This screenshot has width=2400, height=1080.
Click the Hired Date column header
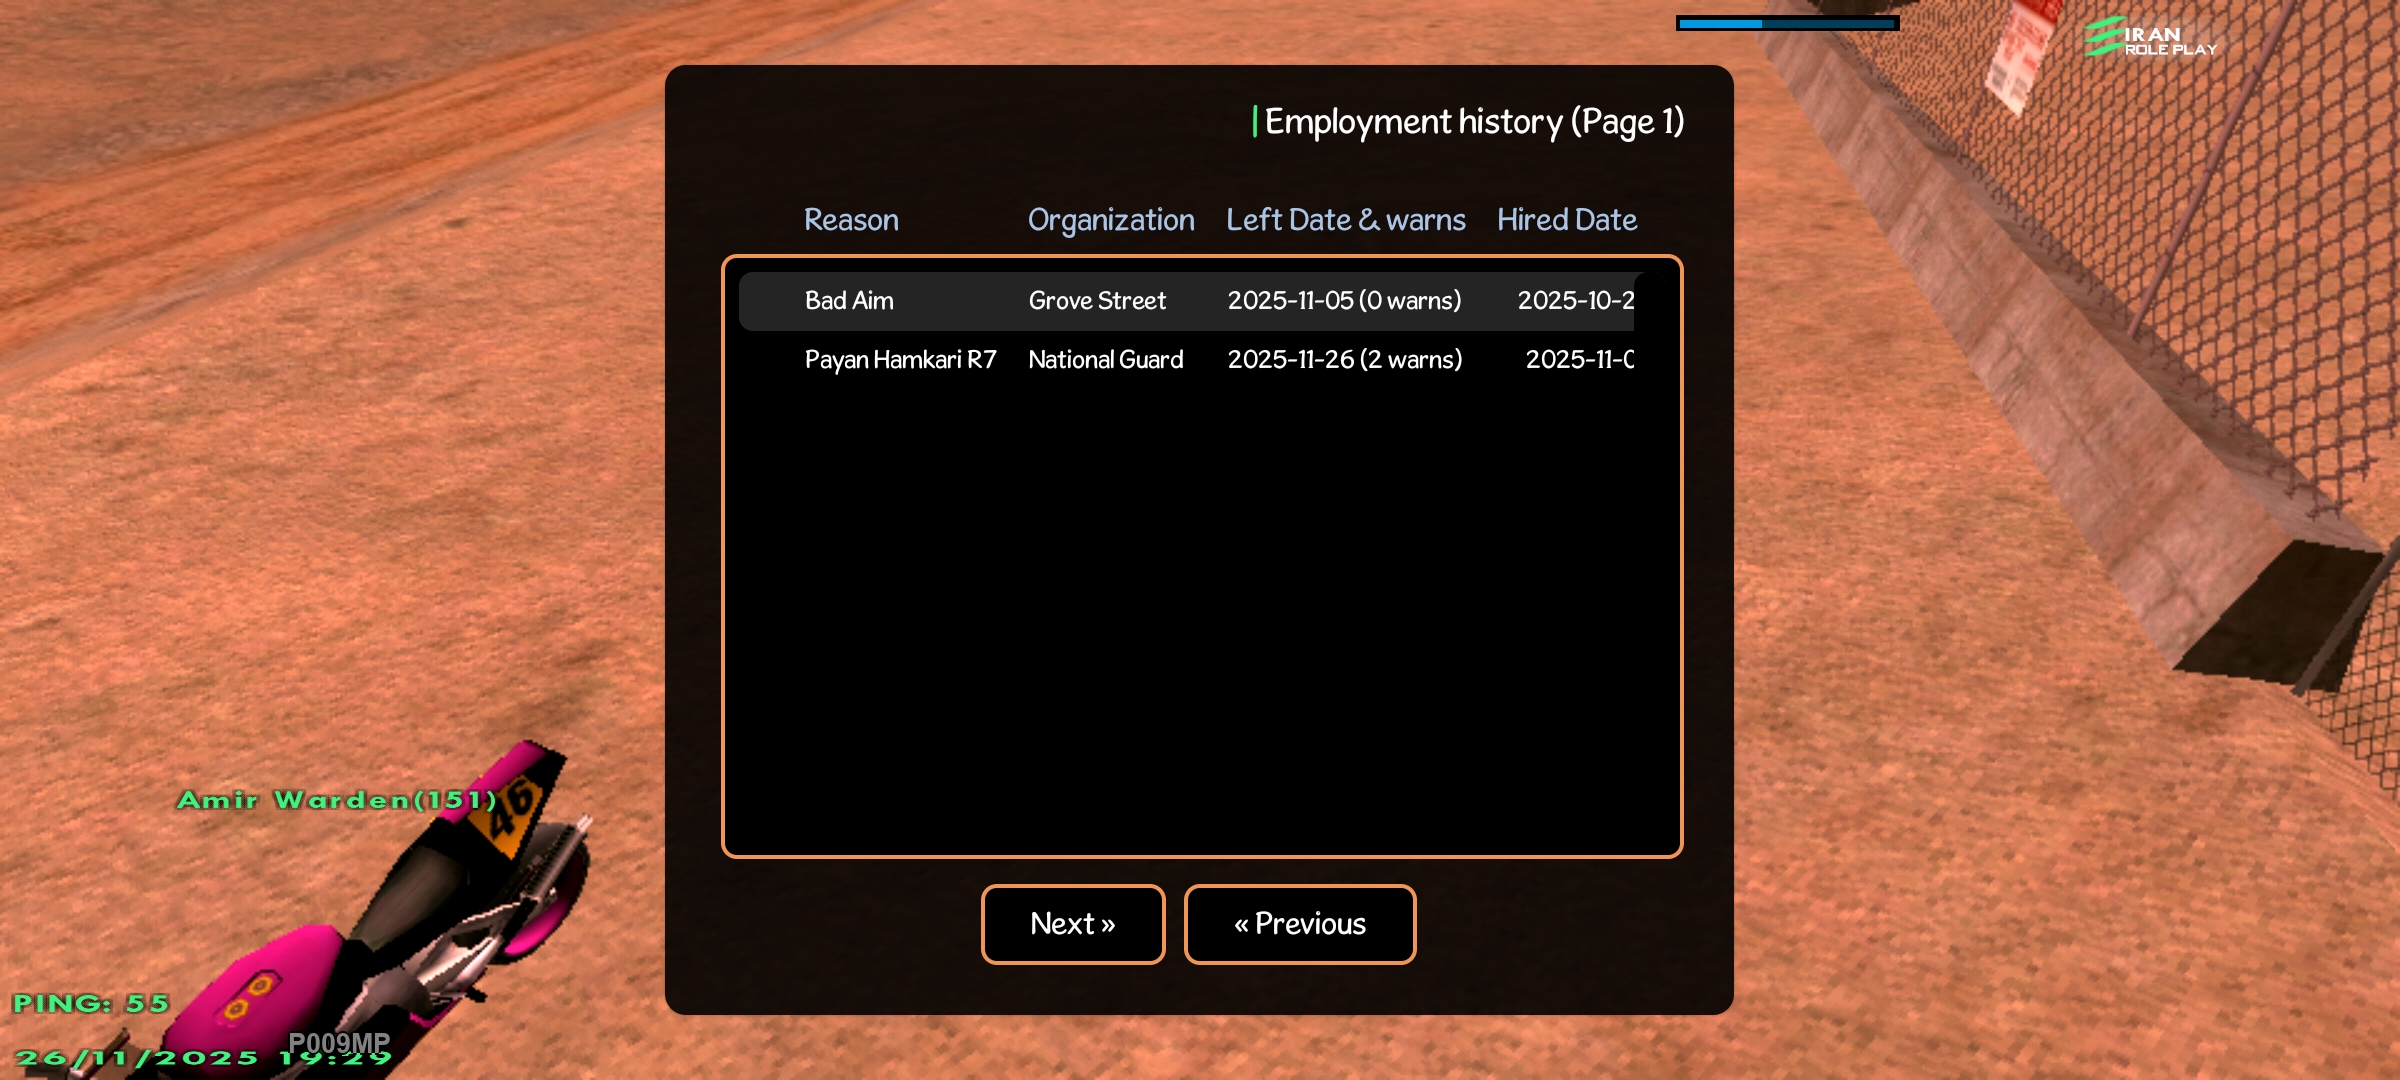pos(1566,220)
